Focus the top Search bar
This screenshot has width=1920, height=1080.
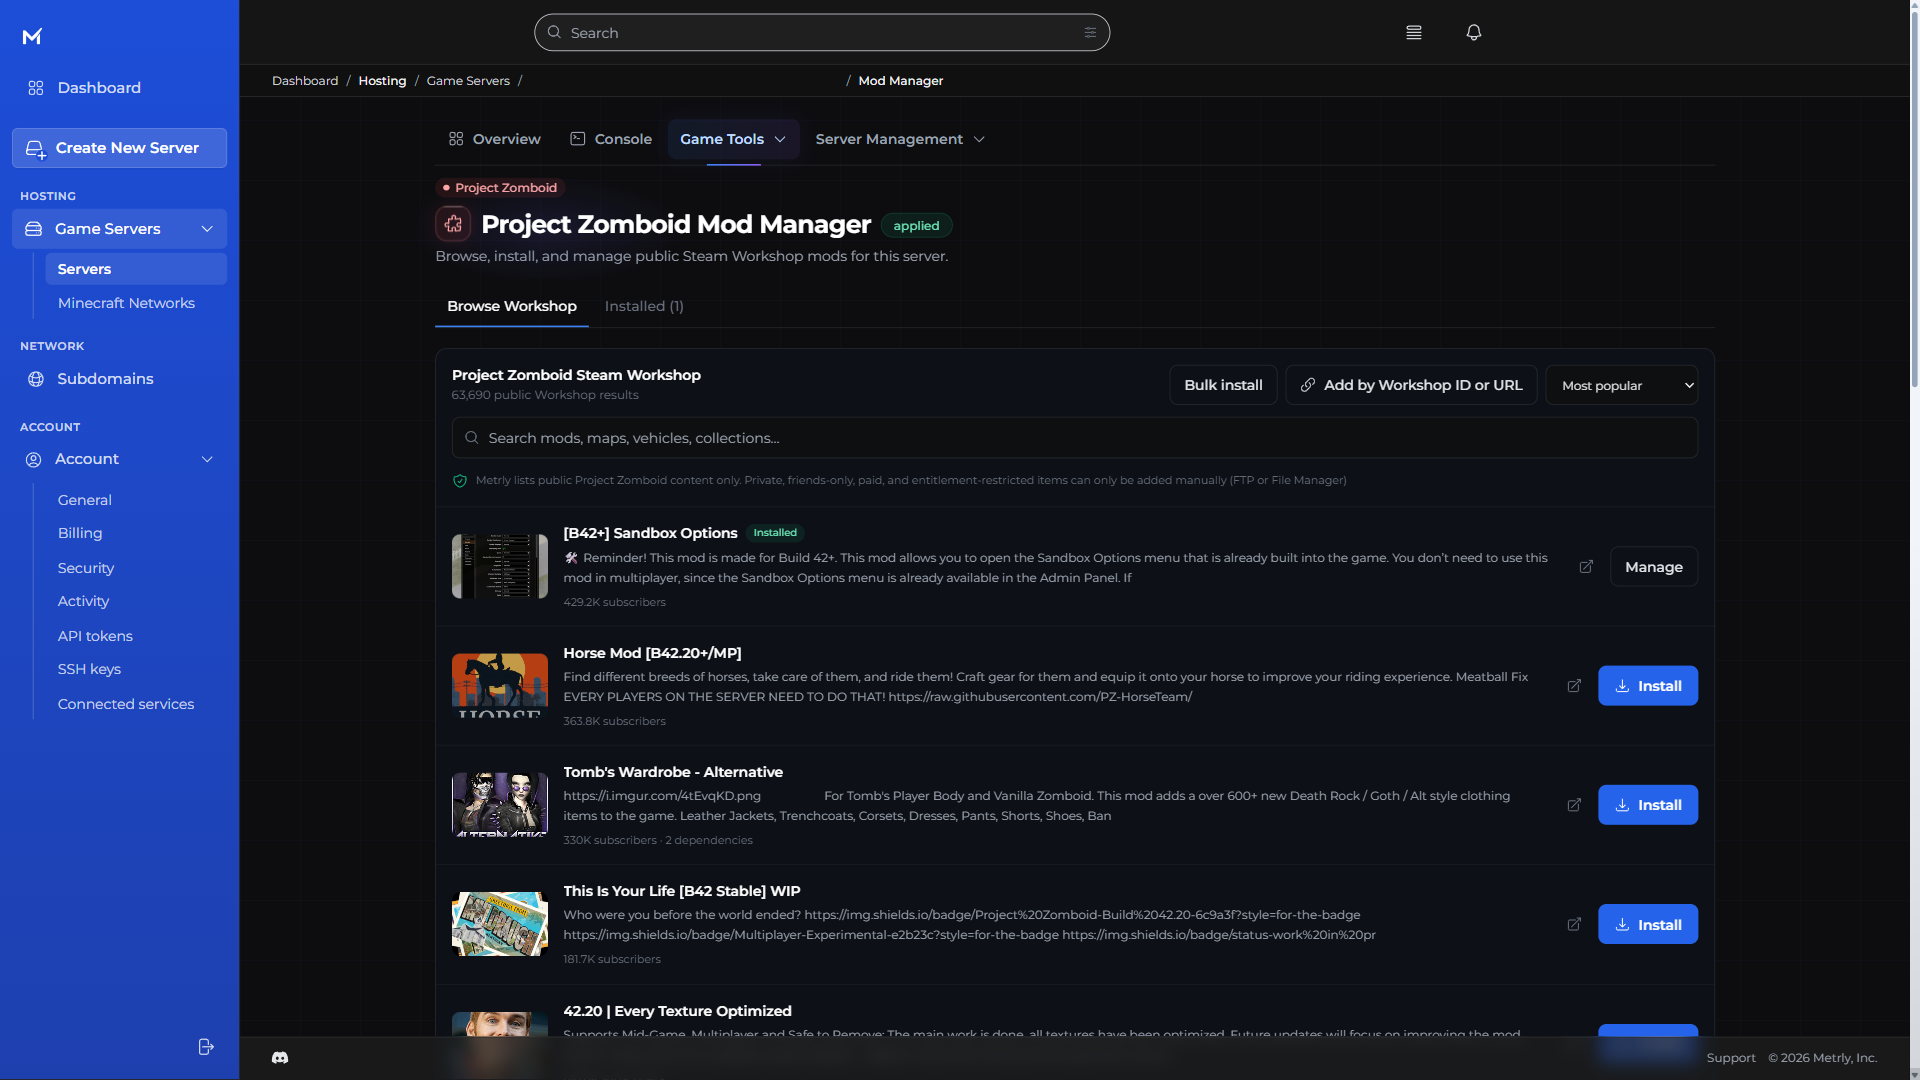pos(821,33)
